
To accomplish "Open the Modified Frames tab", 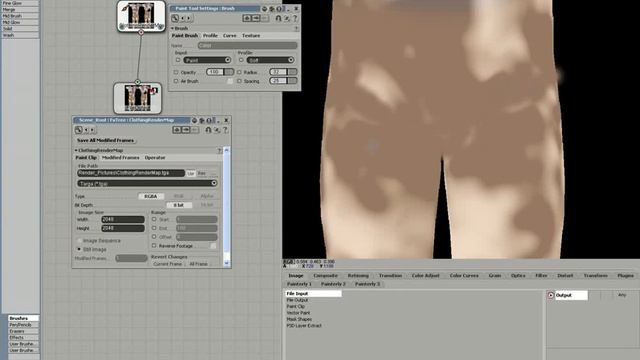I will pos(120,158).
